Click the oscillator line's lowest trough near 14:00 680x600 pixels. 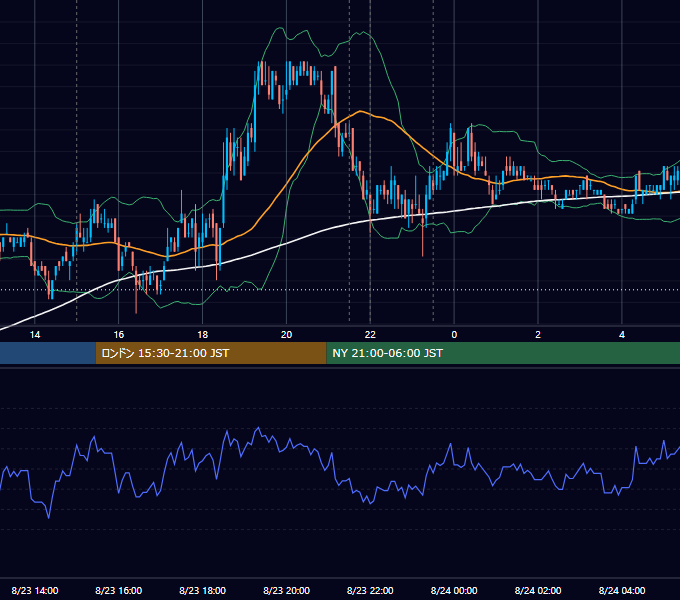tap(49, 517)
